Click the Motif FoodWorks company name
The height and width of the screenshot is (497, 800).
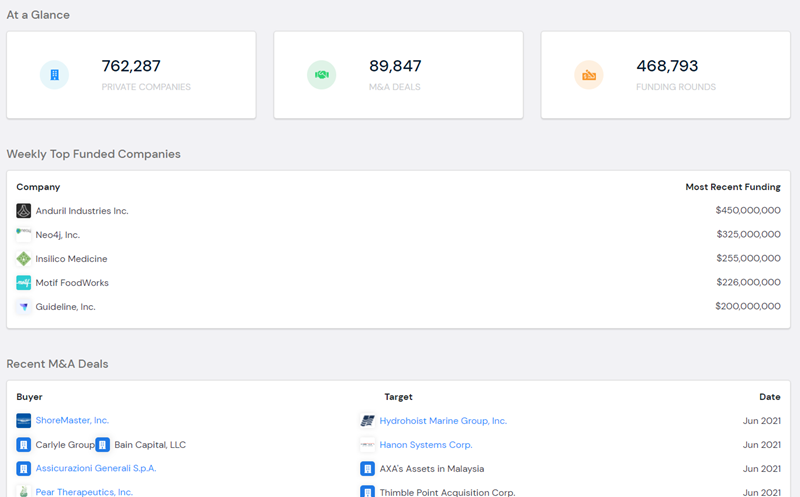(72, 283)
